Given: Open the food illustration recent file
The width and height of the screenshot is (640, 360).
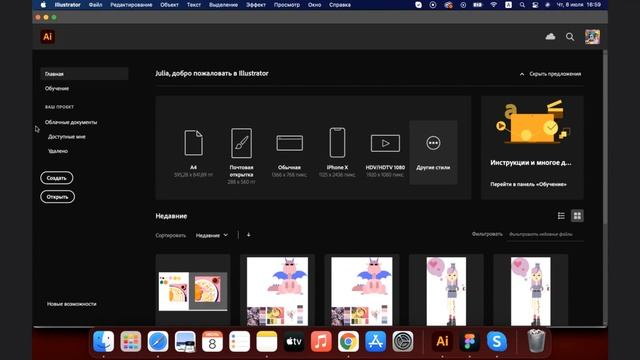Looking at the screenshot, I should [193, 290].
